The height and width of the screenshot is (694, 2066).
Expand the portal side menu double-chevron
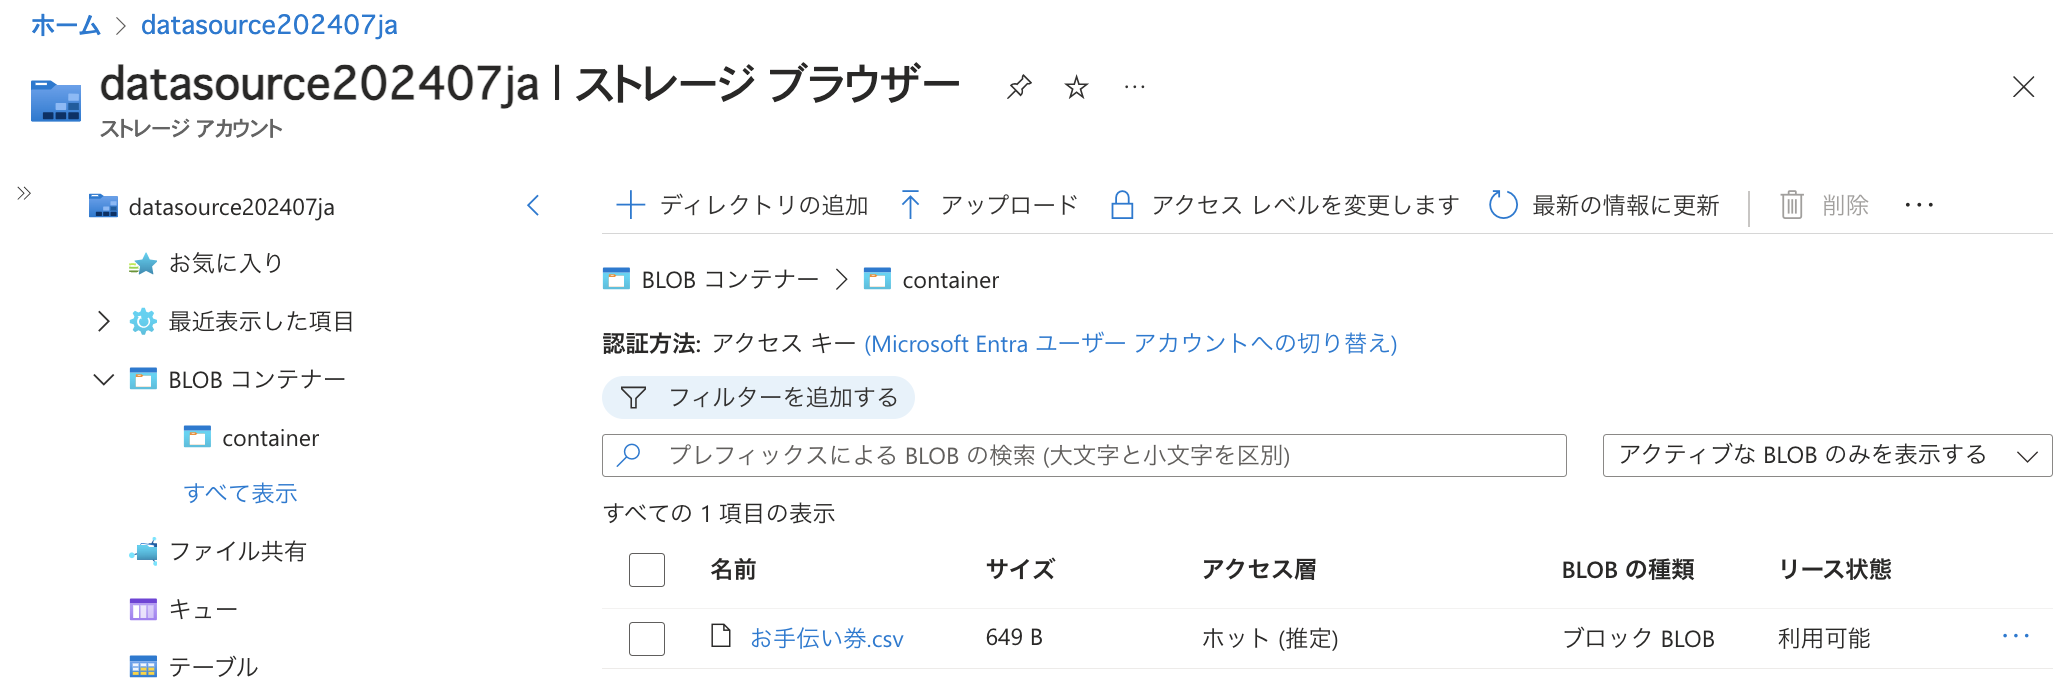(x=24, y=193)
